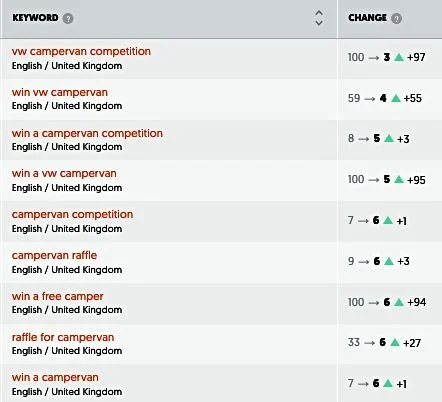Open the 'win a vw campervan' keyword
This screenshot has width=442, height=402.
tap(64, 173)
